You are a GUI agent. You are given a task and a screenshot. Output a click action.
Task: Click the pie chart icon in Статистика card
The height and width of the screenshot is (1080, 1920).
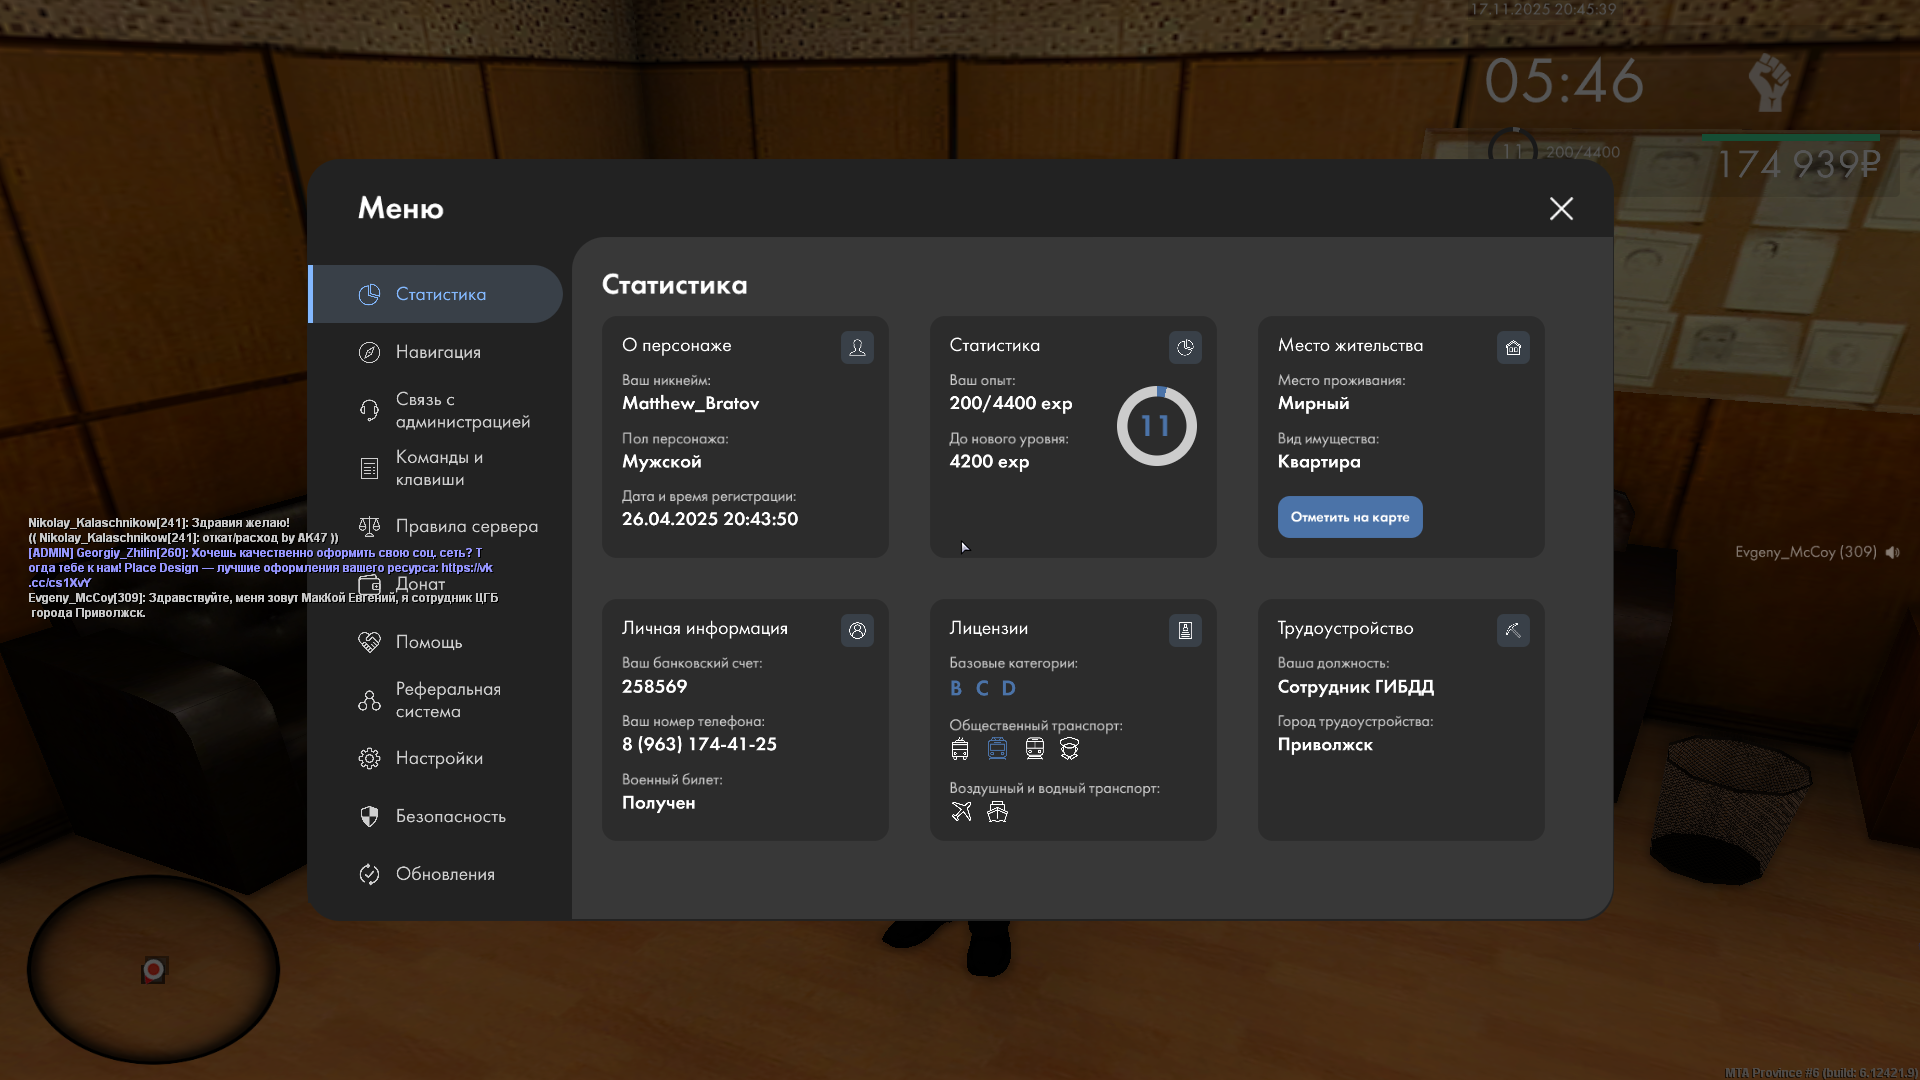tap(1185, 347)
